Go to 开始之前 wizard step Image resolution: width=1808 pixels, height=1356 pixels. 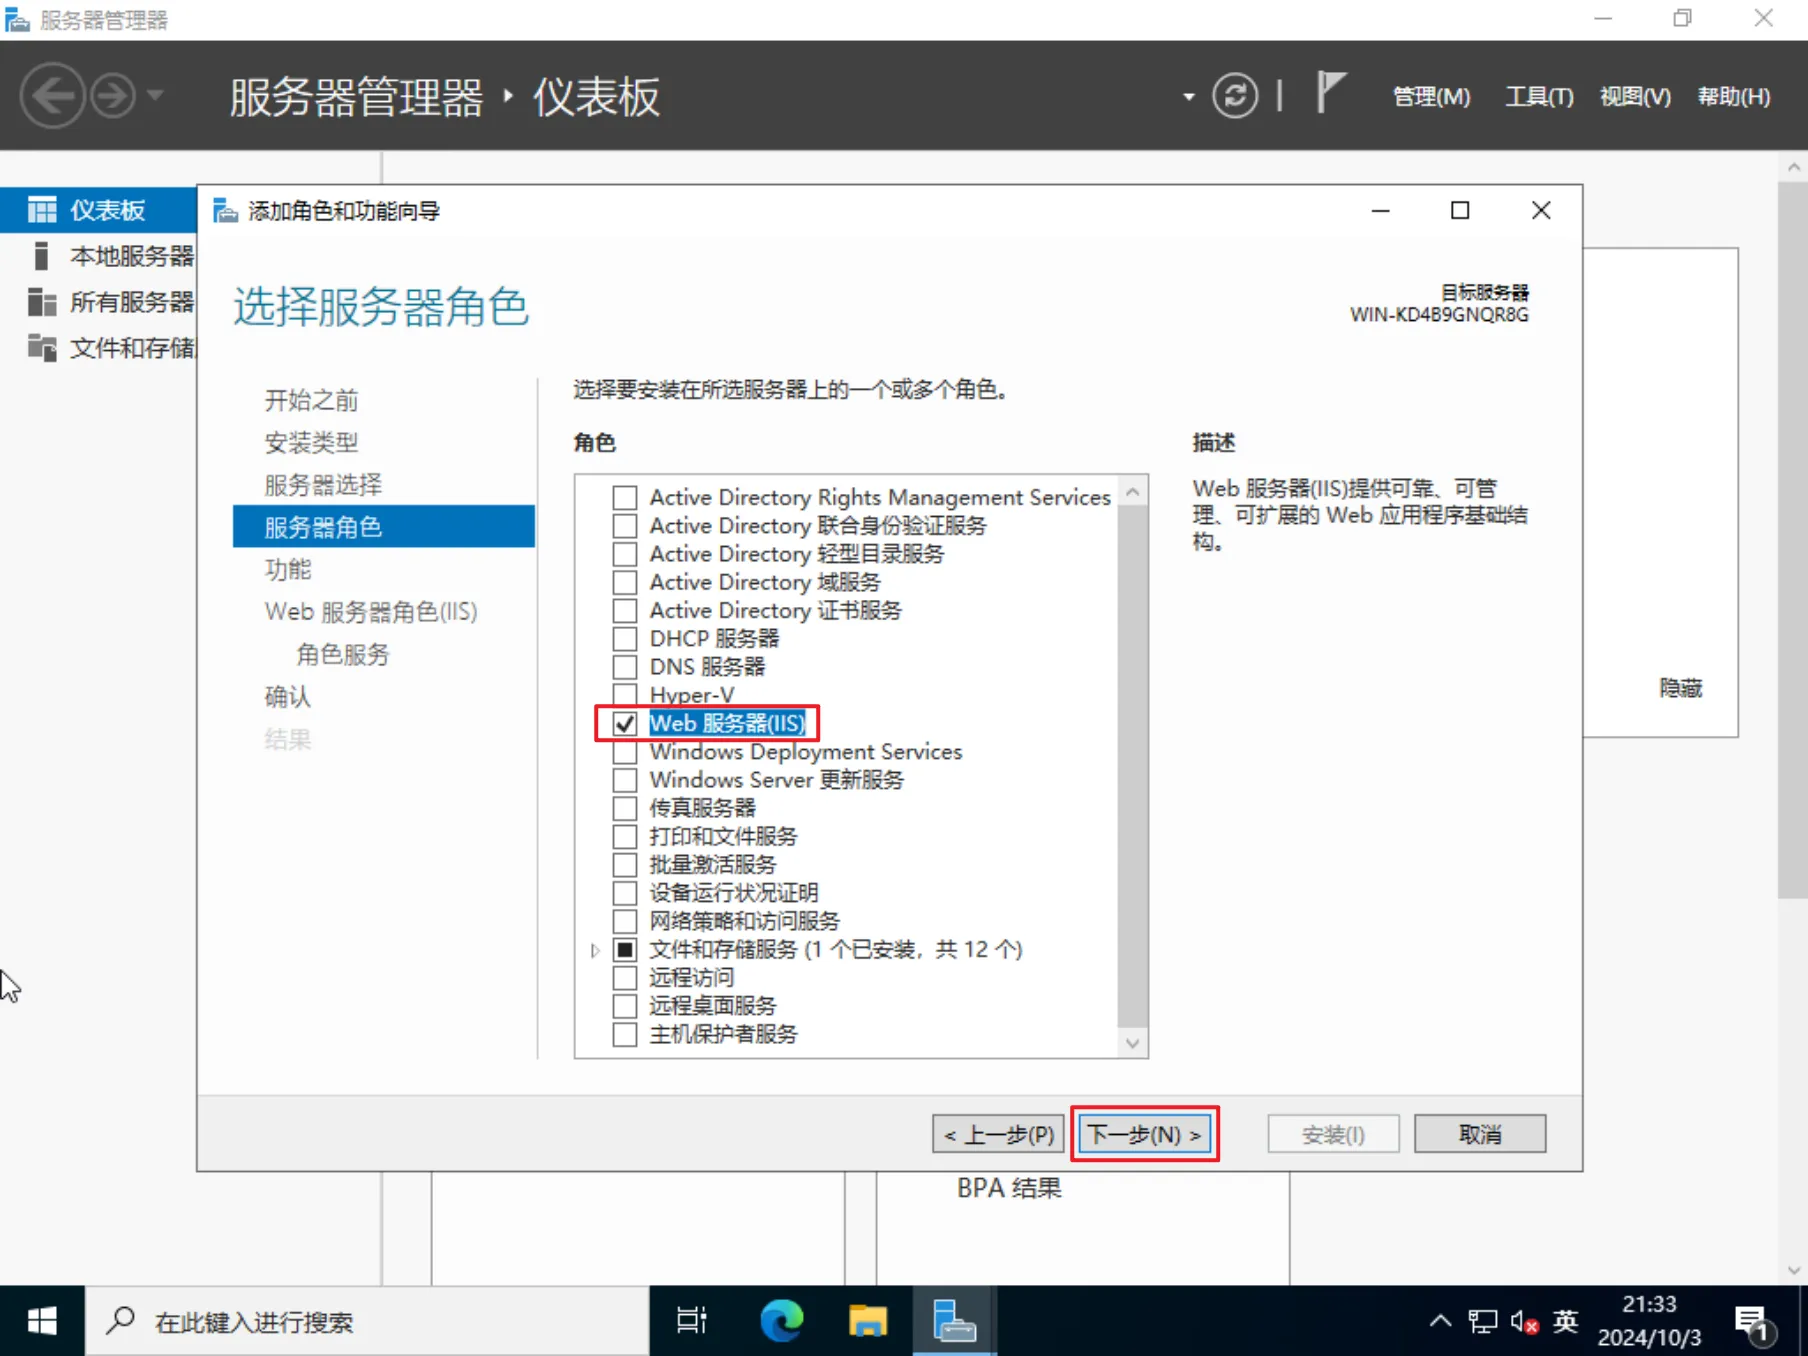[311, 400]
